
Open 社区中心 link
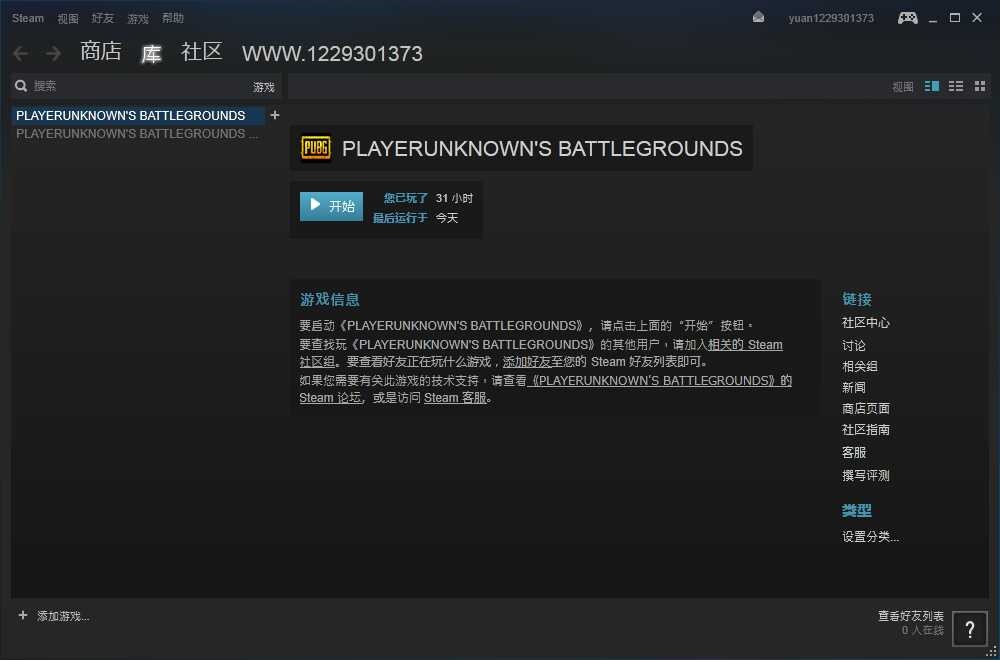tap(865, 323)
